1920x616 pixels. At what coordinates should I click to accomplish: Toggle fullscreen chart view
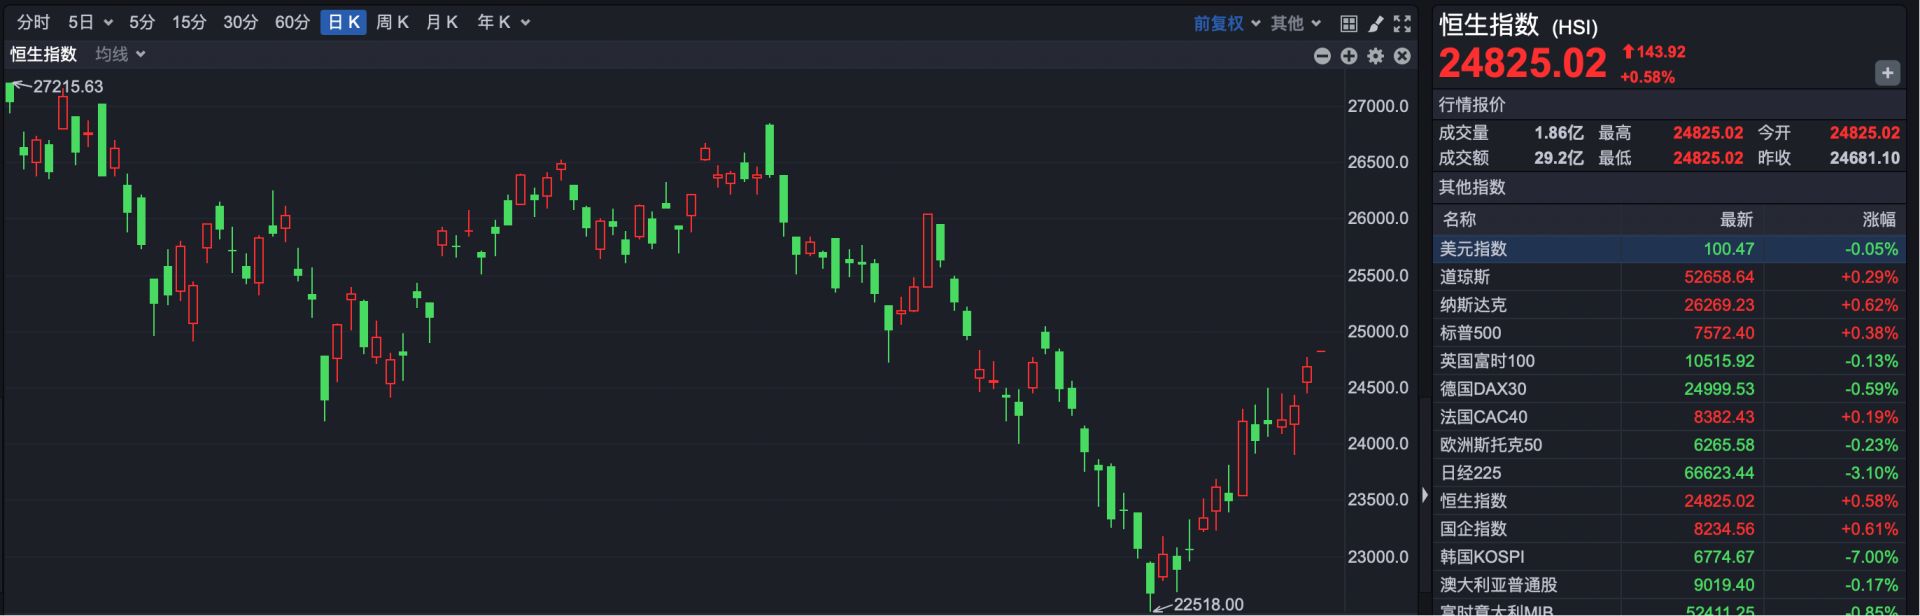1402,23
